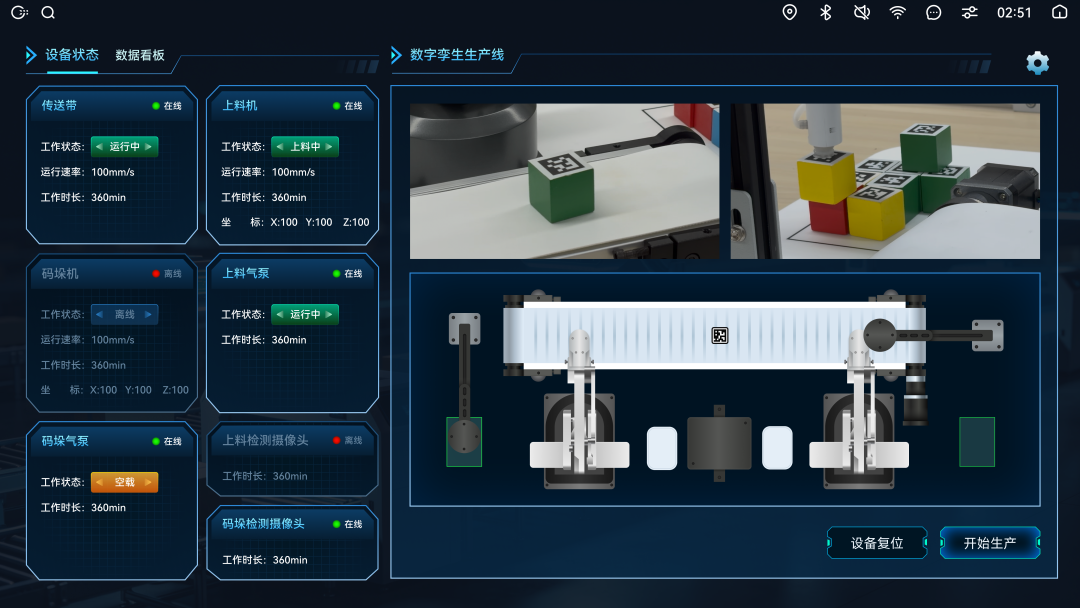Open the chat bubble messages icon
1080x608 pixels.
(x=933, y=12)
